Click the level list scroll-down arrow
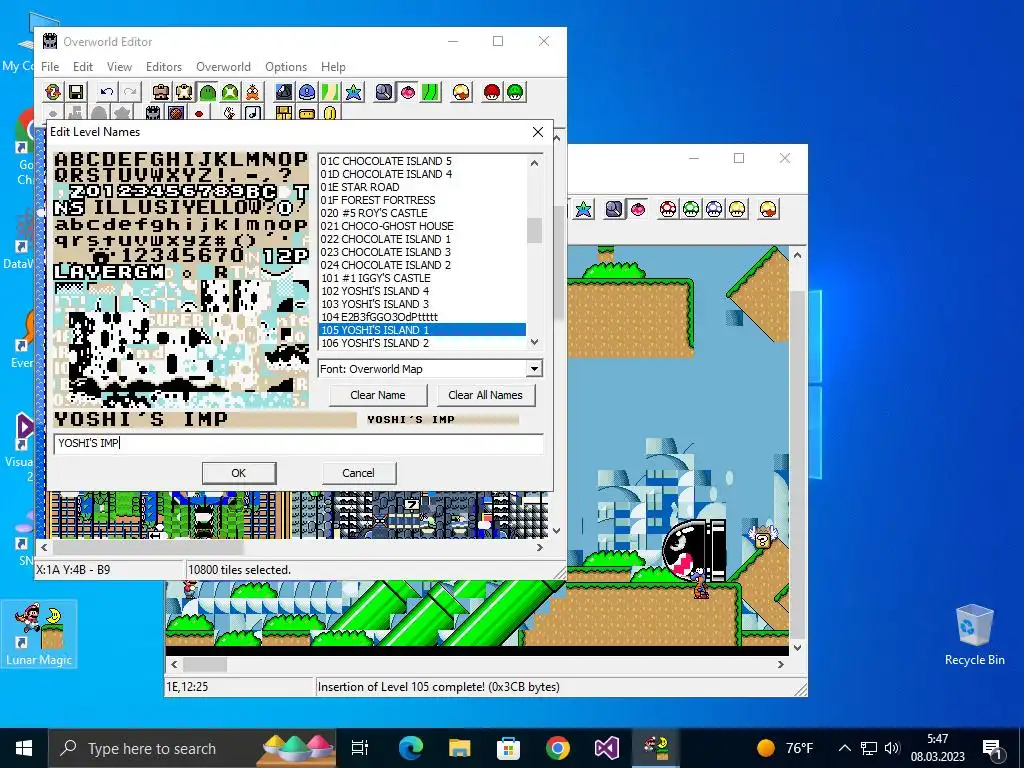This screenshot has width=1024, height=768. [534, 342]
